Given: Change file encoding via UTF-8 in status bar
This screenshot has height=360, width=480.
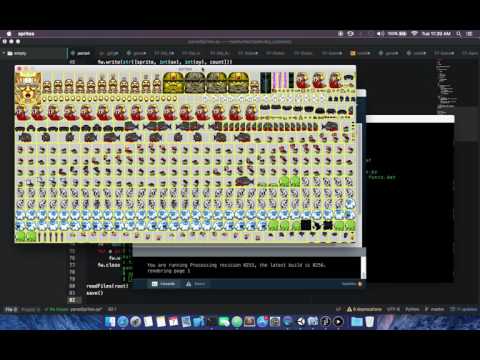Looking at the screenshot, I should pos(393,309).
